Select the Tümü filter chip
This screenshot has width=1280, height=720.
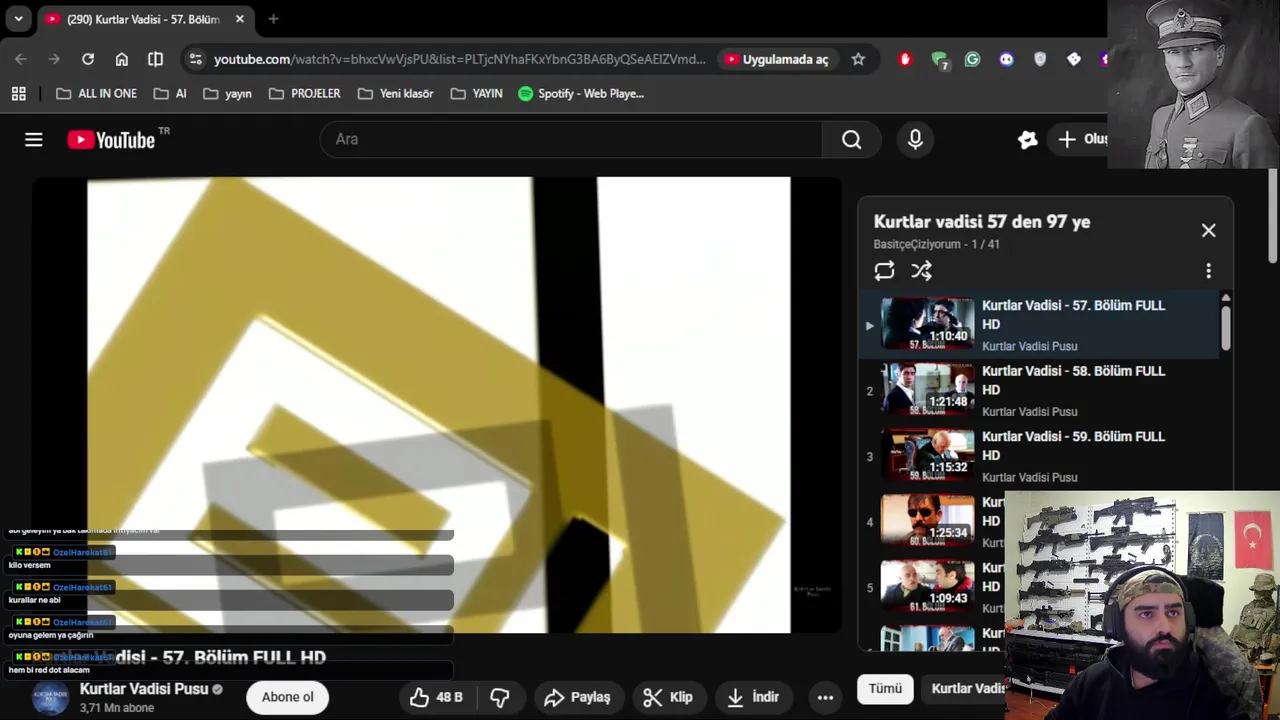(x=885, y=688)
